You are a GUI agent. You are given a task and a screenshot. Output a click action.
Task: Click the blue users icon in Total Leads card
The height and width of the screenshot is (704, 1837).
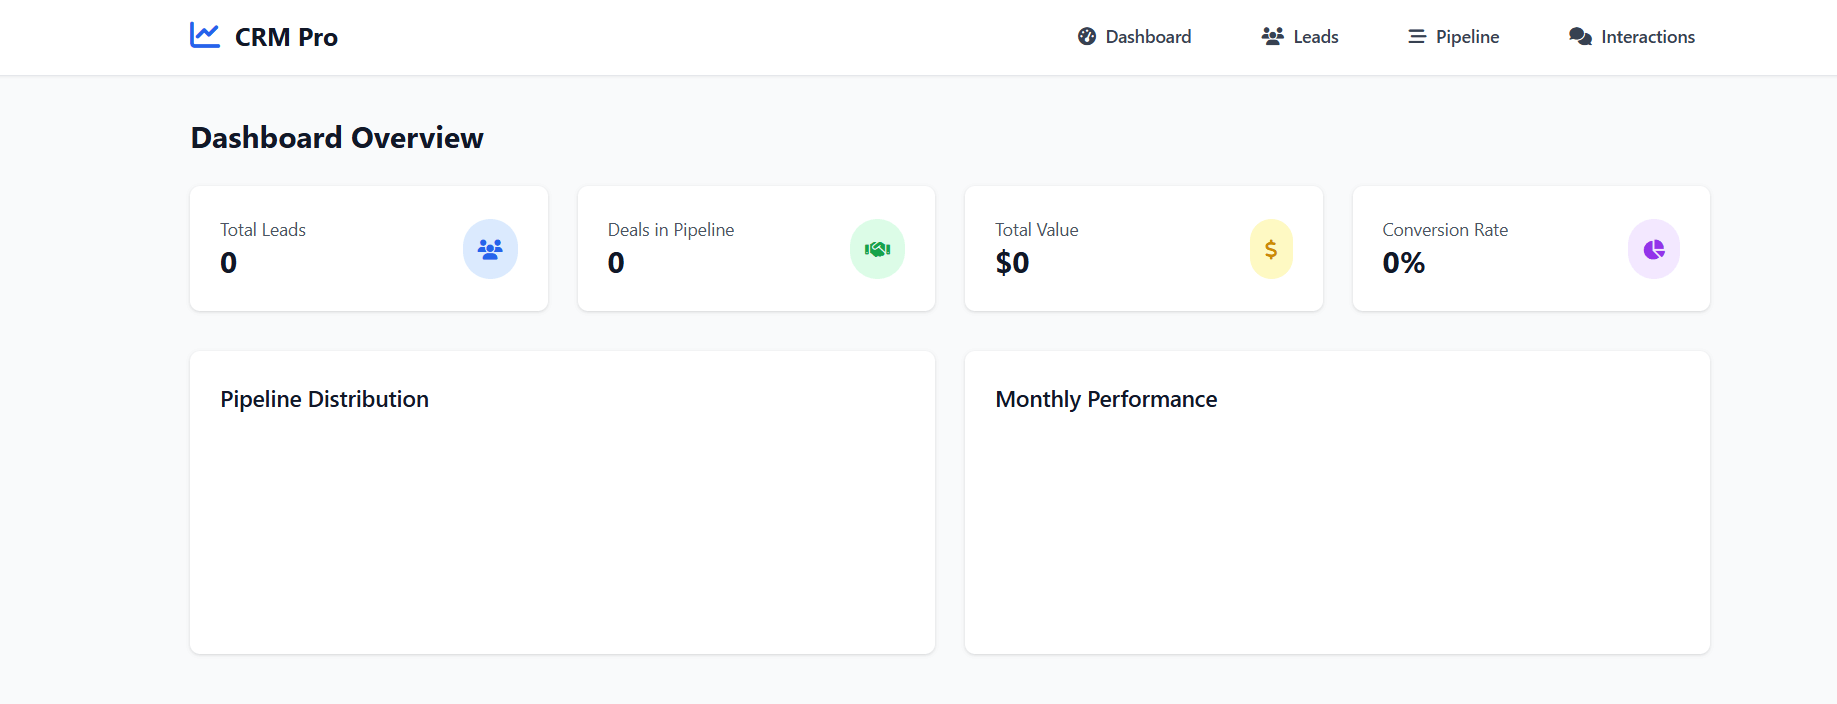[490, 249]
